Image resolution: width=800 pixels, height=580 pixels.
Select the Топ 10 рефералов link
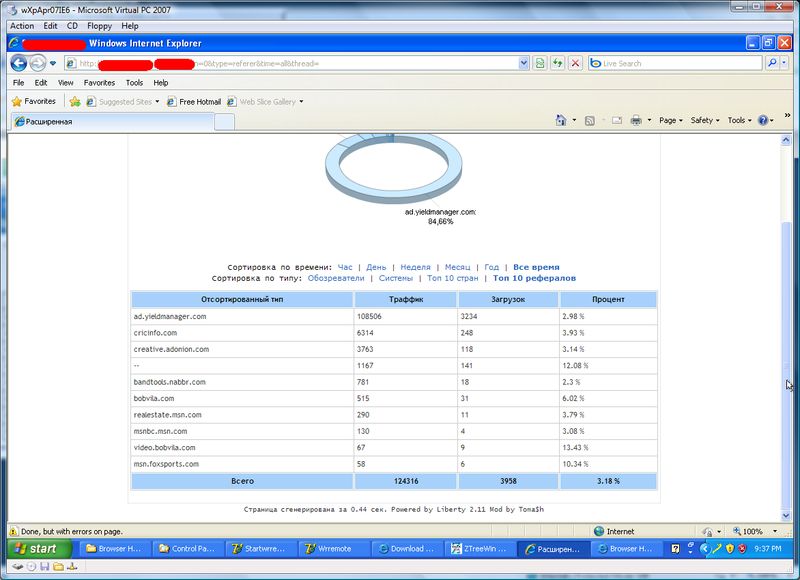pyautogui.click(x=534, y=279)
